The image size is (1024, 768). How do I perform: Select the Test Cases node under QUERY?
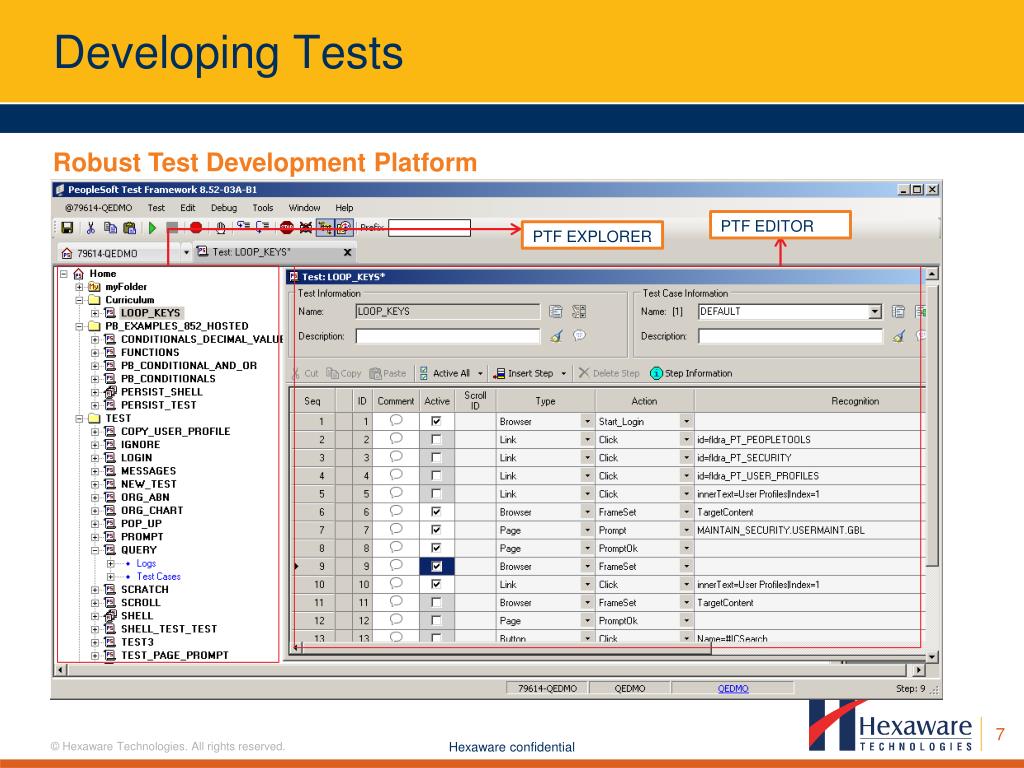(159, 576)
